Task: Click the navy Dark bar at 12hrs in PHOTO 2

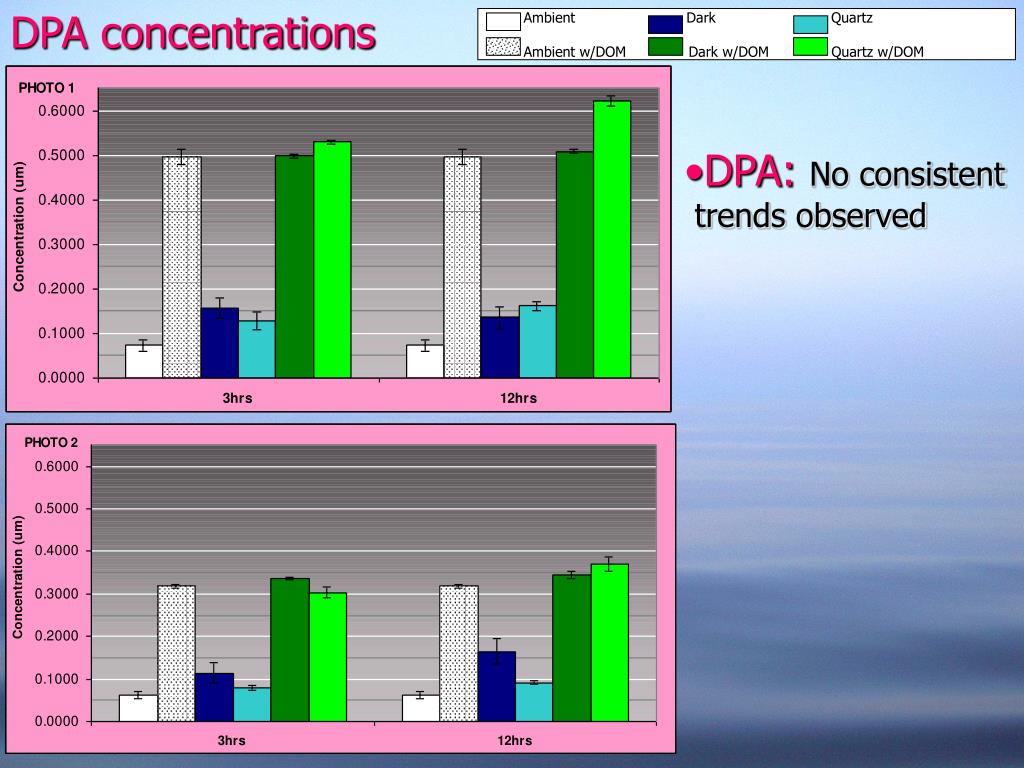Action: point(497,686)
